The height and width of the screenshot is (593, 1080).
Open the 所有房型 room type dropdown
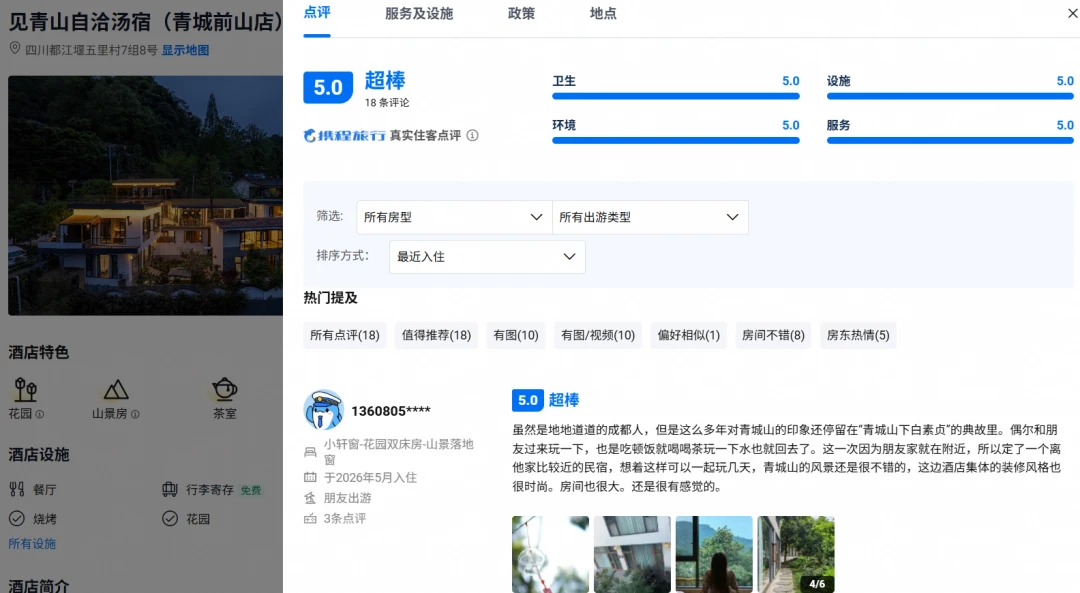click(x=454, y=217)
